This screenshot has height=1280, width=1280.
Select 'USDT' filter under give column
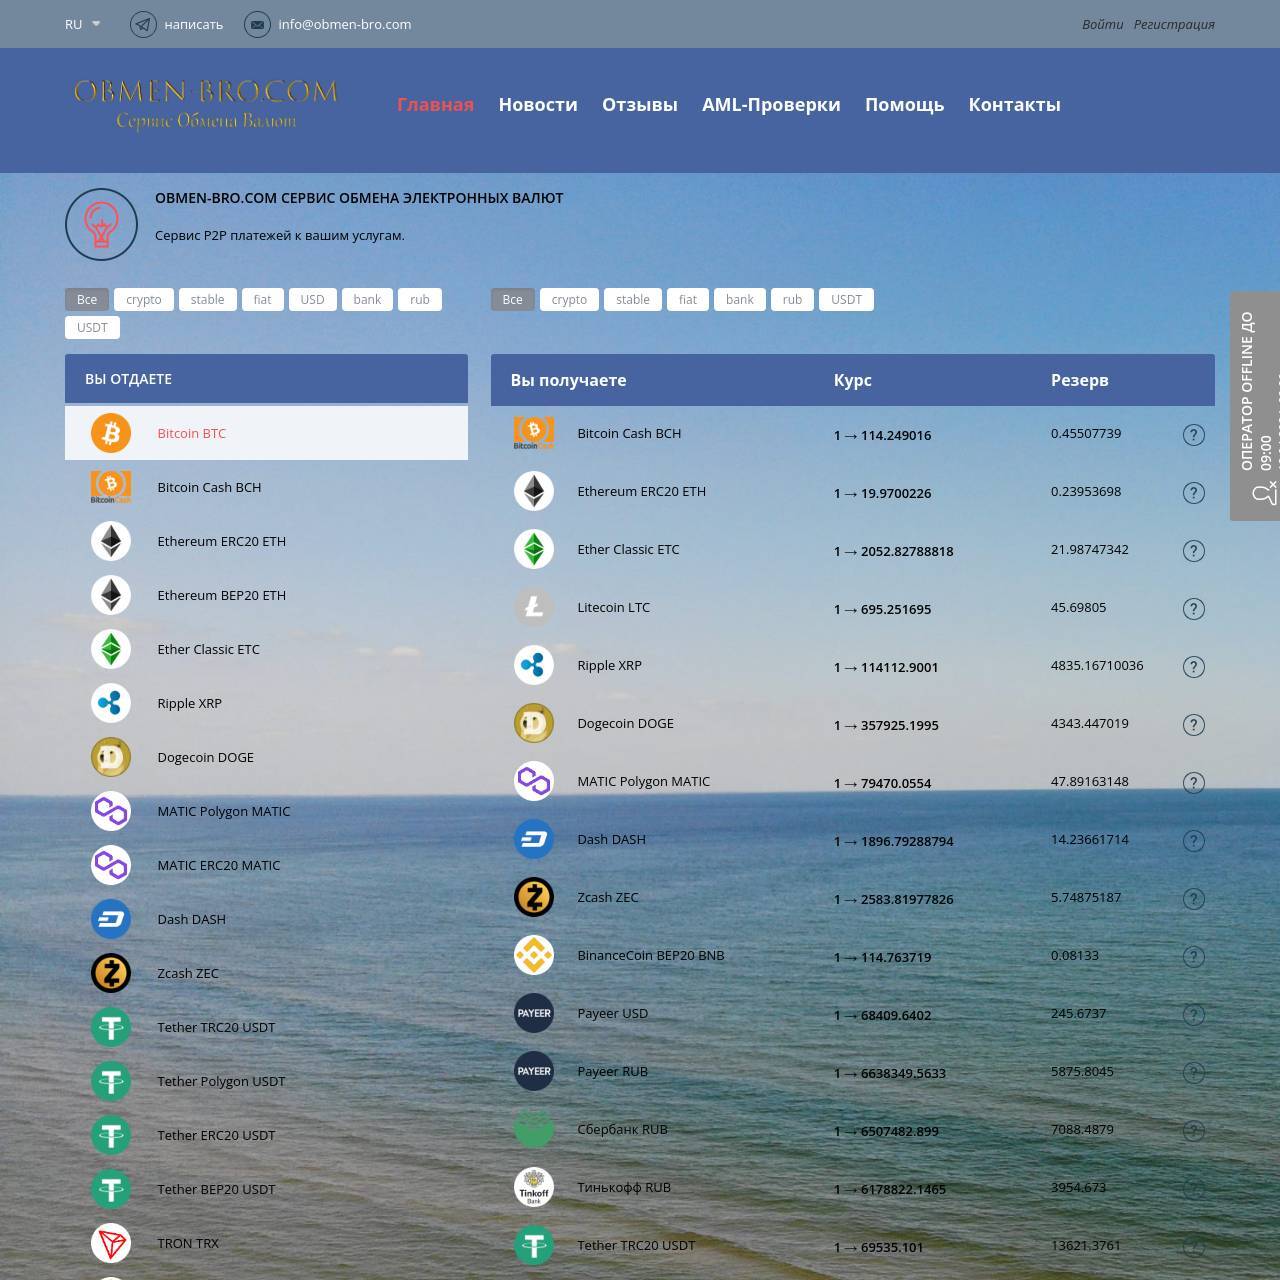(92, 327)
